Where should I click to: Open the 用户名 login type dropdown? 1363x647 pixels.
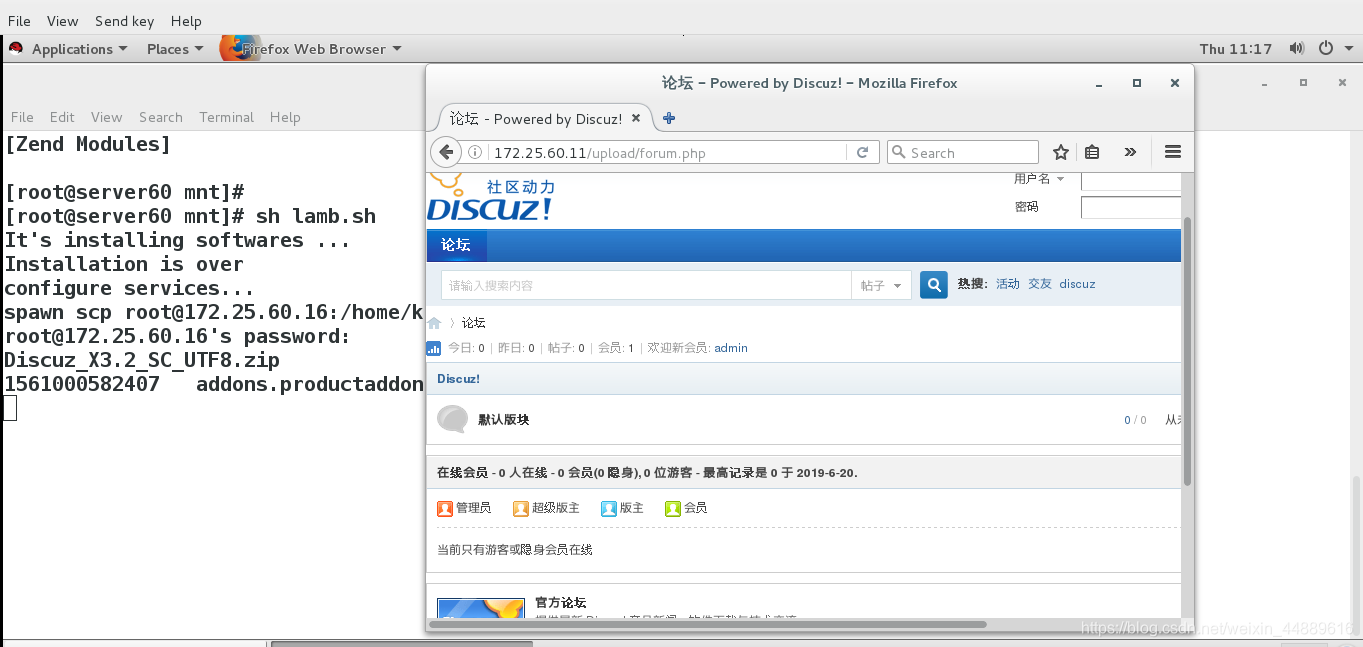[1039, 179]
